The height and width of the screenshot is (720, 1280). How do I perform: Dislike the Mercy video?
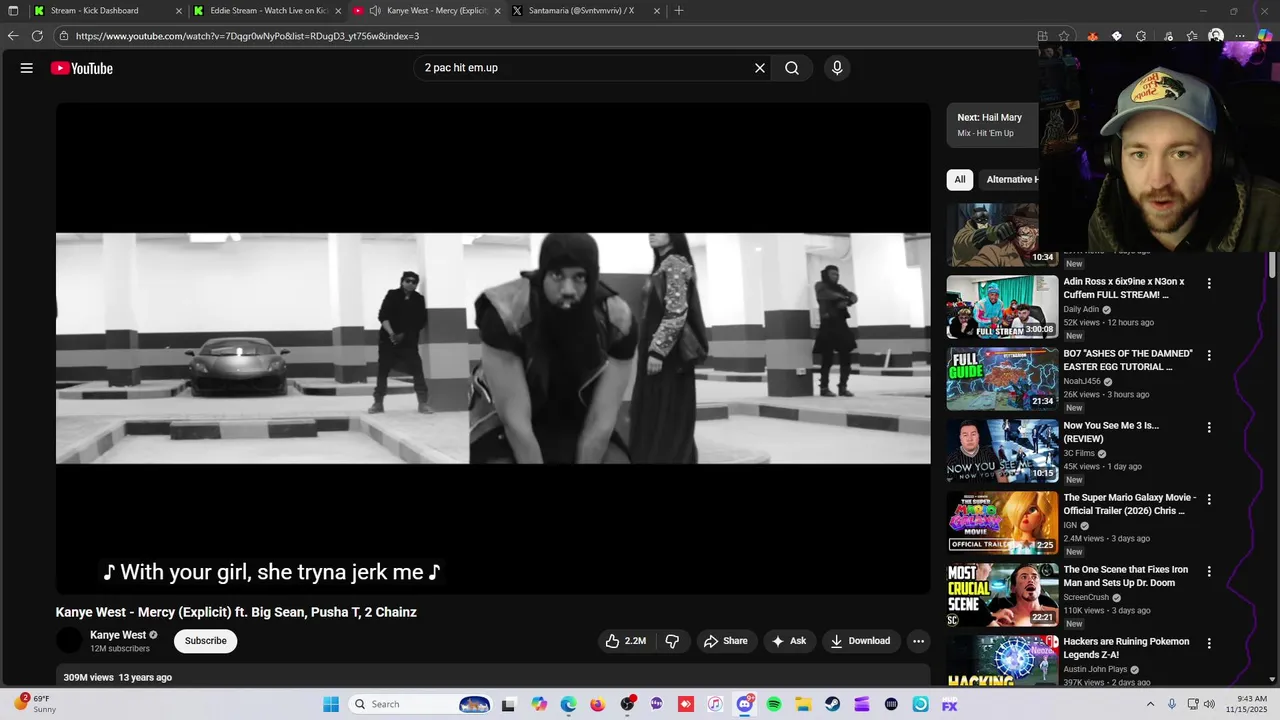(672, 641)
